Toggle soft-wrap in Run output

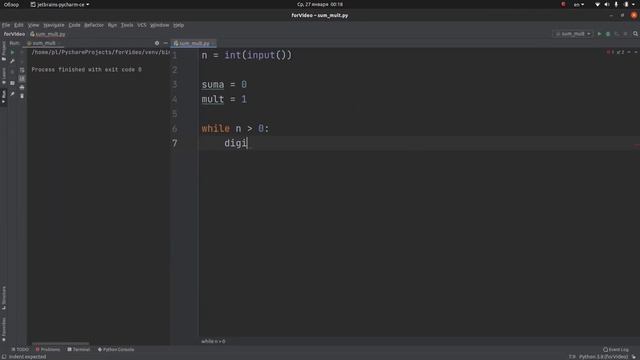coord(22,70)
